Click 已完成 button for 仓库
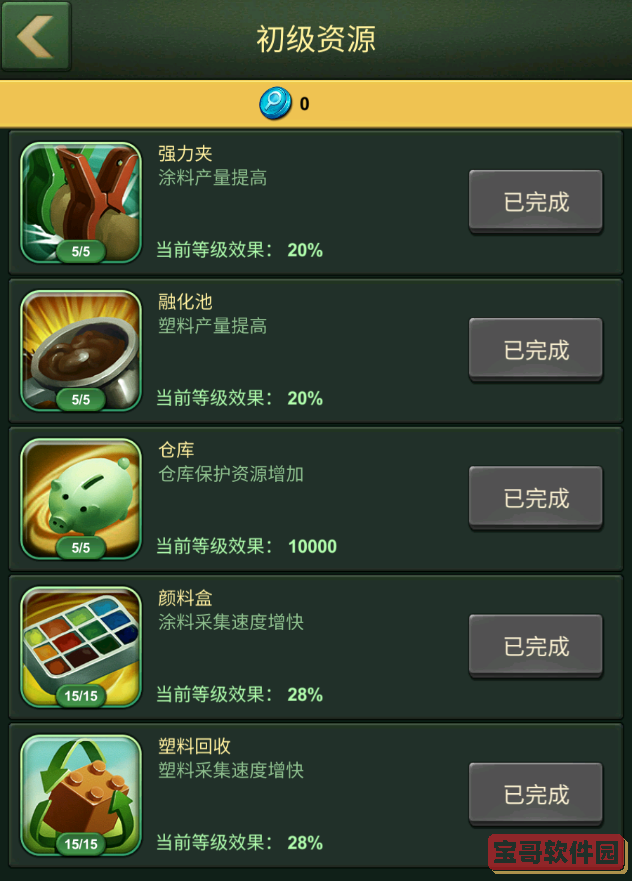 click(536, 498)
